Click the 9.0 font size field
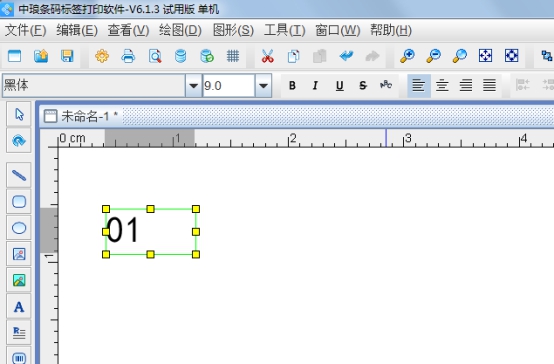 click(x=229, y=86)
